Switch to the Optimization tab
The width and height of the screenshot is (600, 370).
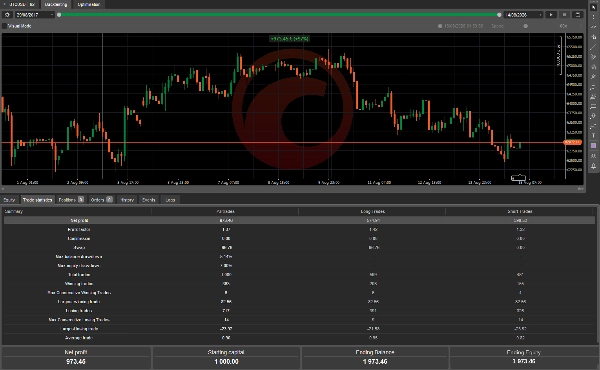(88, 4)
